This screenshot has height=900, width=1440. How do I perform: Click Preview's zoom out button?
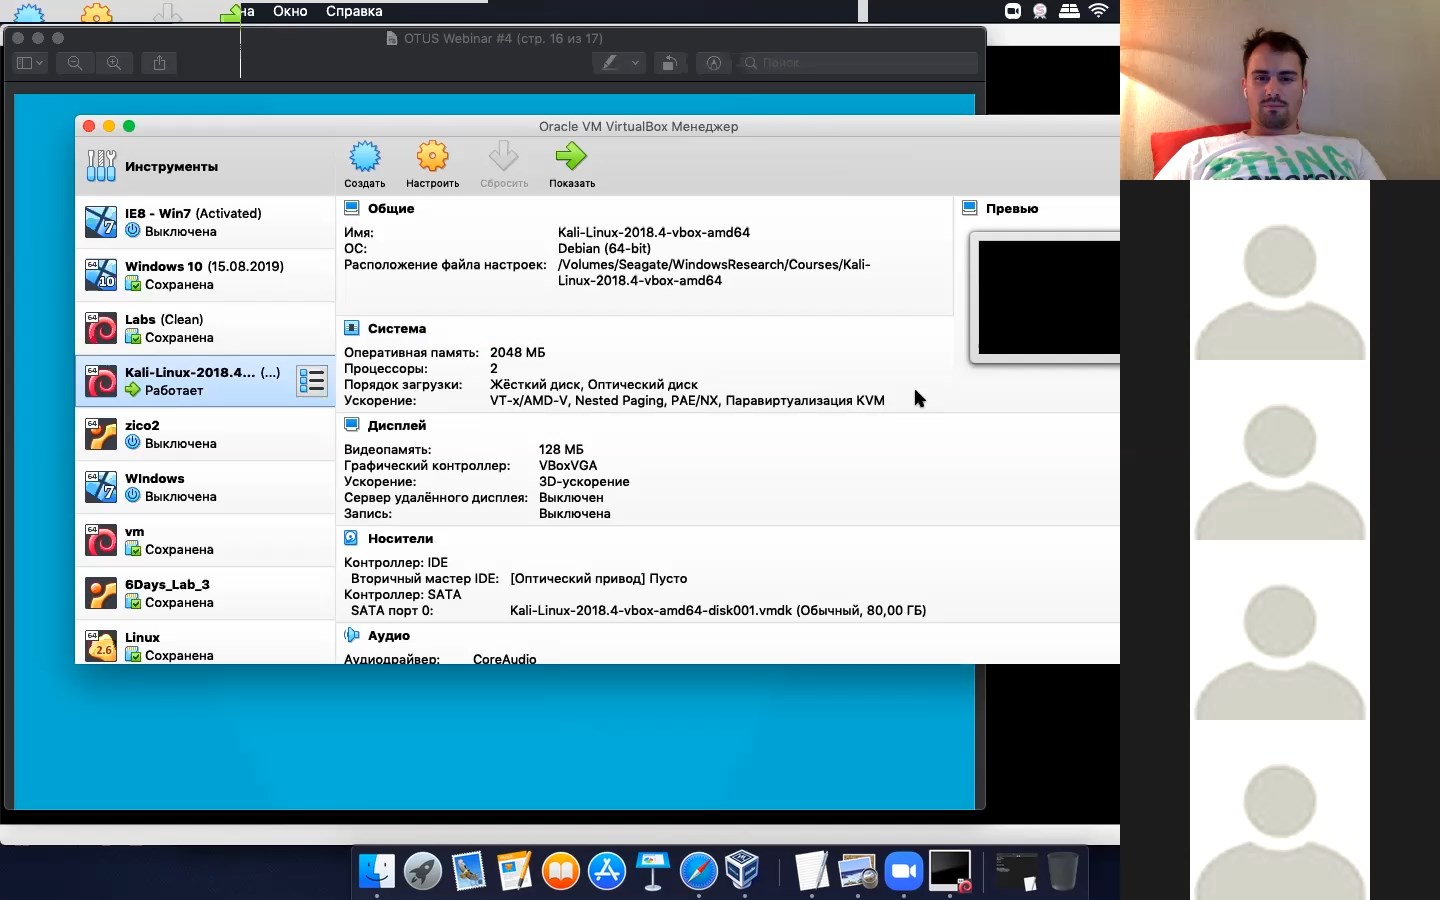tap(75, 63)
